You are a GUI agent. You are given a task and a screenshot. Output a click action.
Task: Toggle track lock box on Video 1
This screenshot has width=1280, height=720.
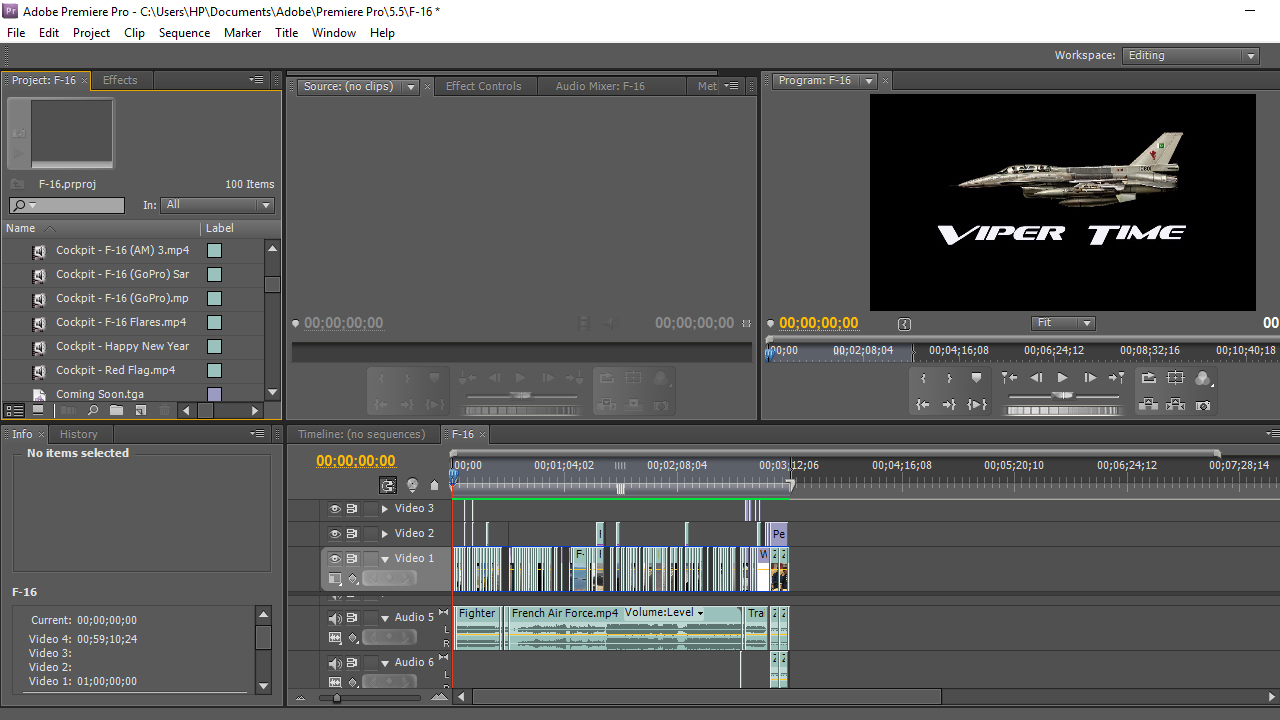(x=371, y=559)
